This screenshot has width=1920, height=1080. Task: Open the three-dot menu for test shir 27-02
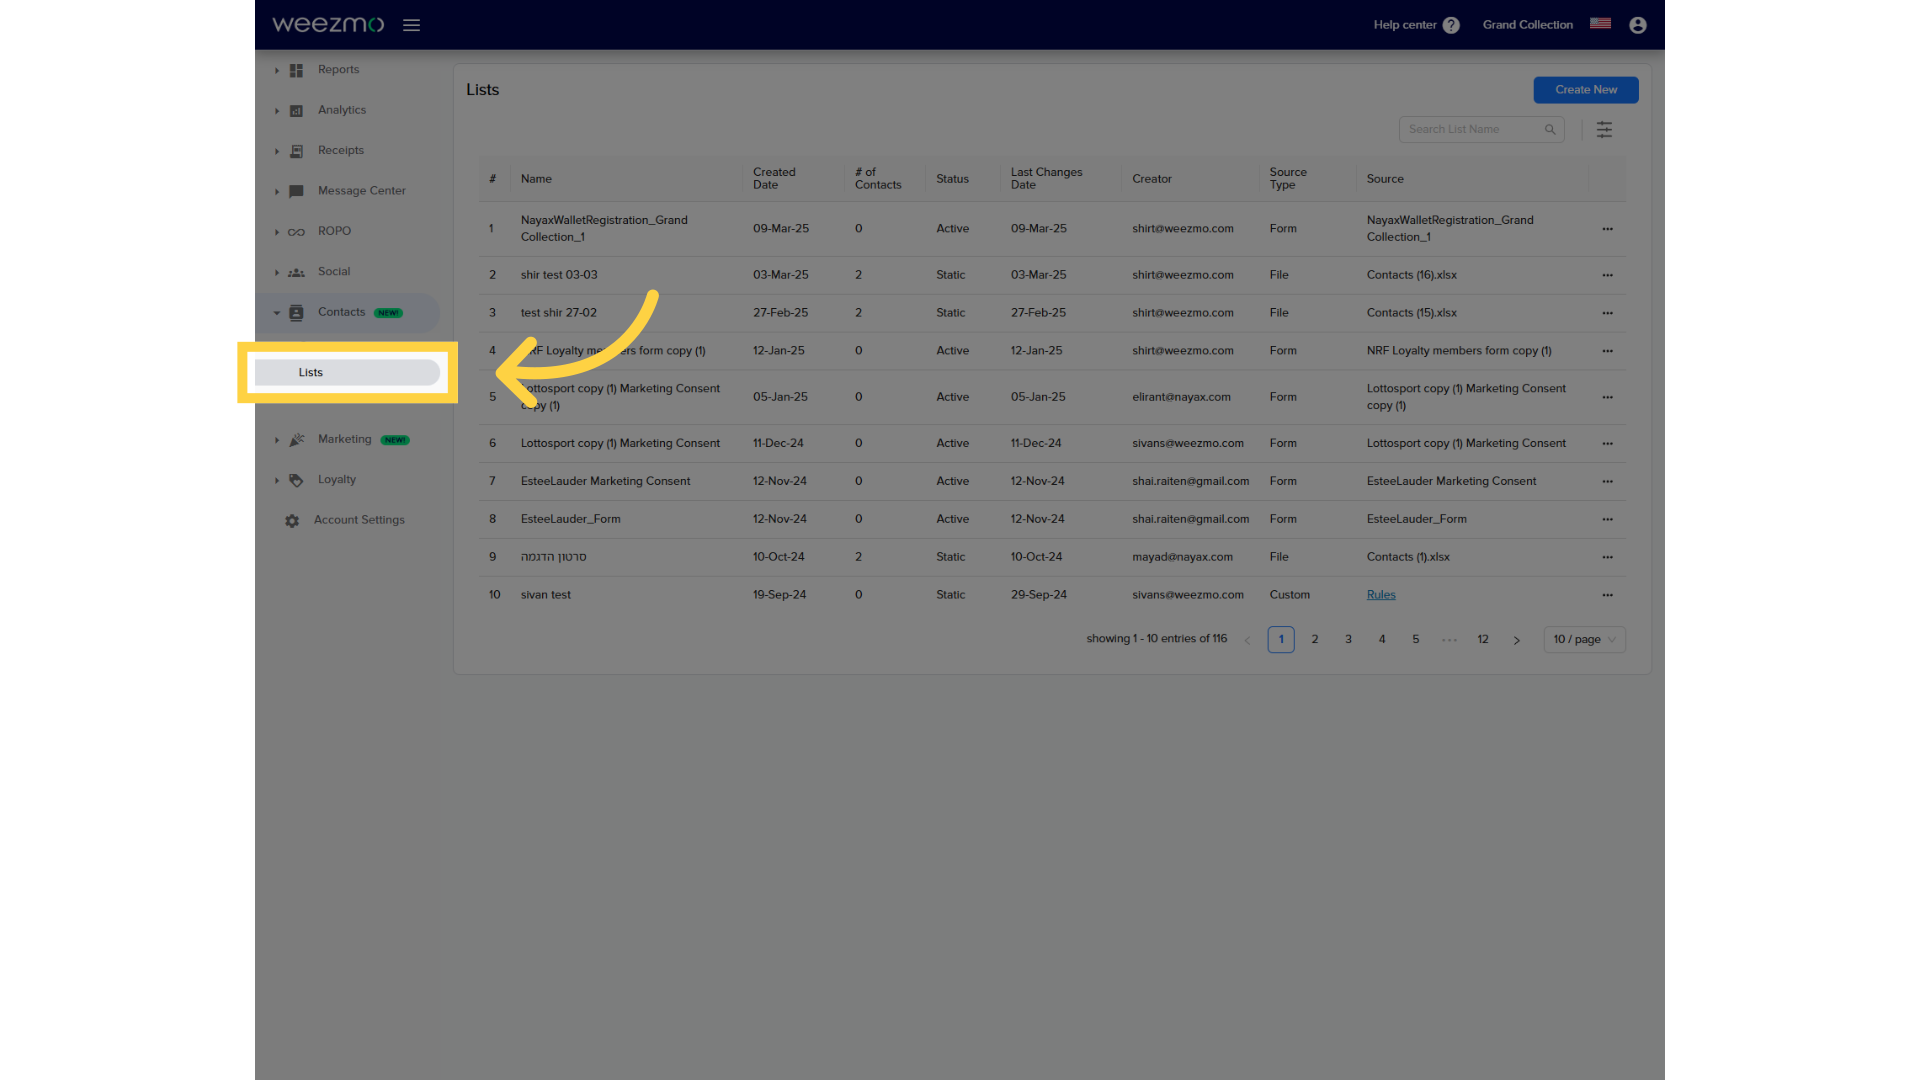1607,313
